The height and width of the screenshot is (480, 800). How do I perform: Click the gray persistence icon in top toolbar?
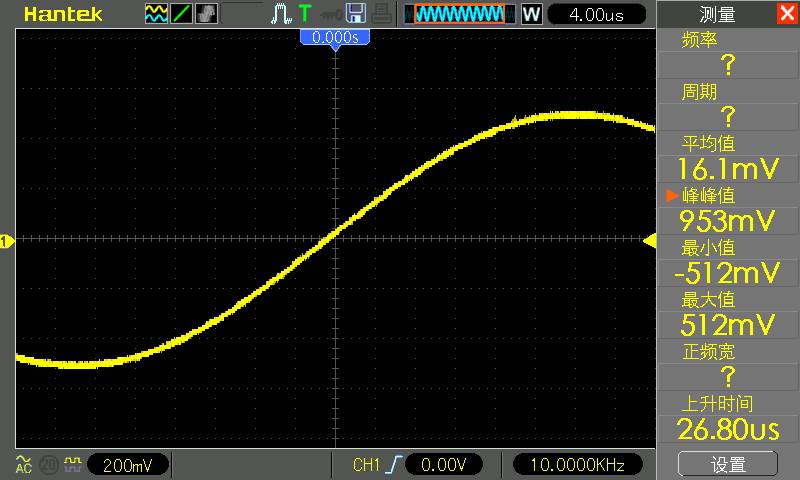[206, 14]
